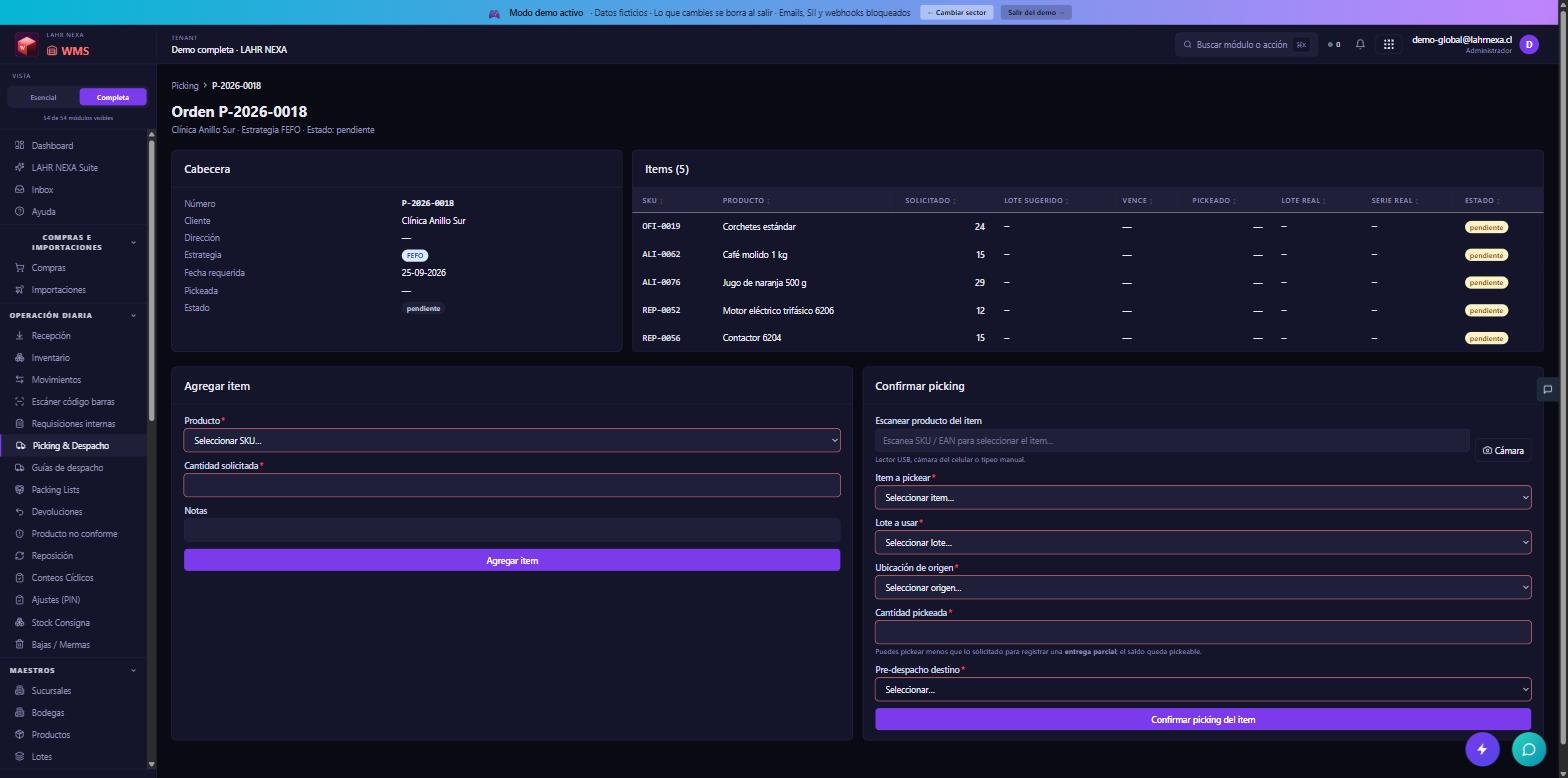1568x778 pixels.
Task: Focus the Escanear producto input
Action: tap(1172, 441)
